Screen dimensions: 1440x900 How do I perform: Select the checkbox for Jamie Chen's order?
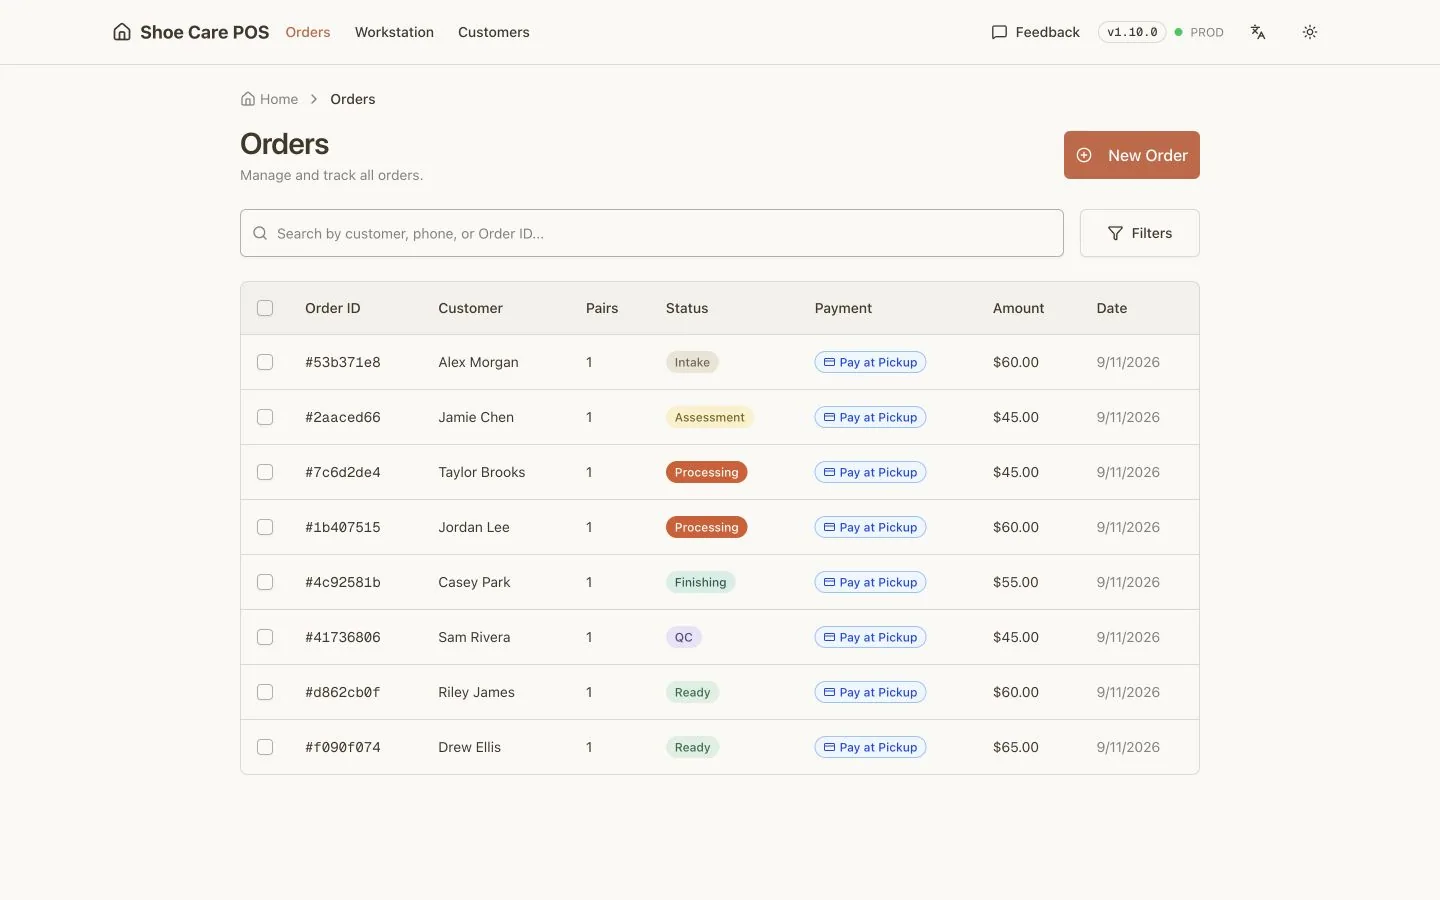(x=265, y=417)
